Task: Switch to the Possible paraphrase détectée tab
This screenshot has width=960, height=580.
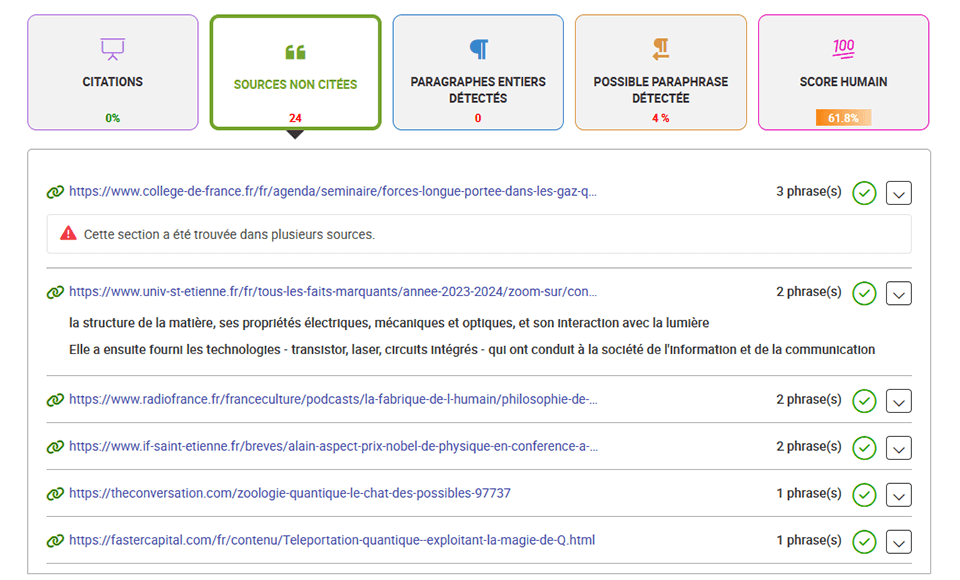Action: point(661,72)
